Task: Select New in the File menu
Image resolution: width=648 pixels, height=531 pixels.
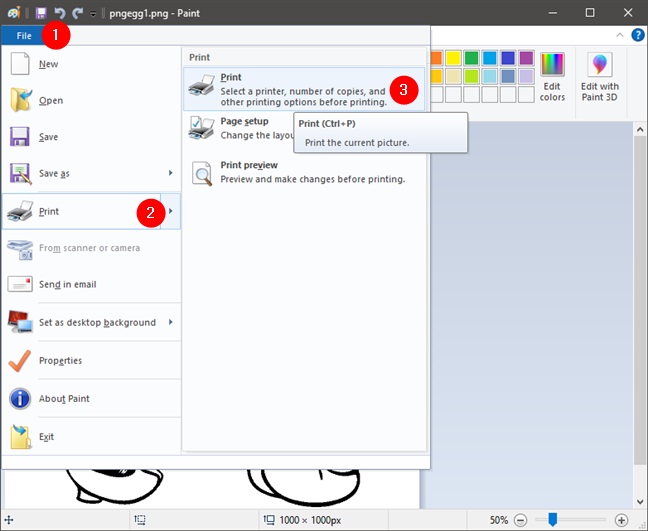Action: tap(91, 64)
